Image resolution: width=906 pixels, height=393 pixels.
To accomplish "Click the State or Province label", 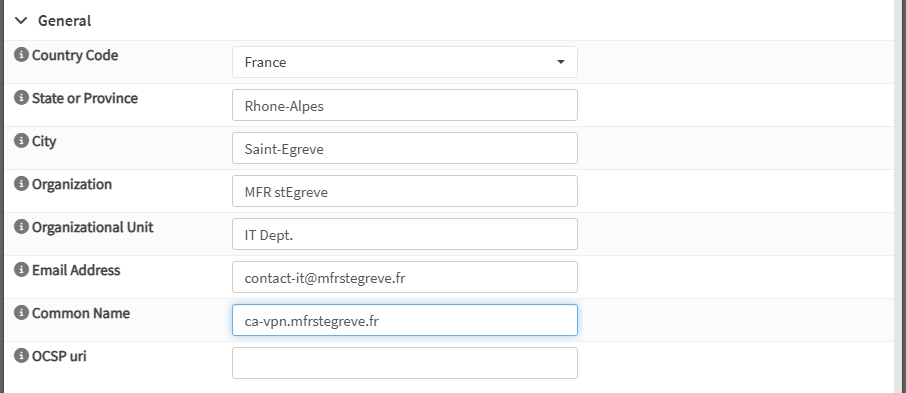I will click(85, 98).
